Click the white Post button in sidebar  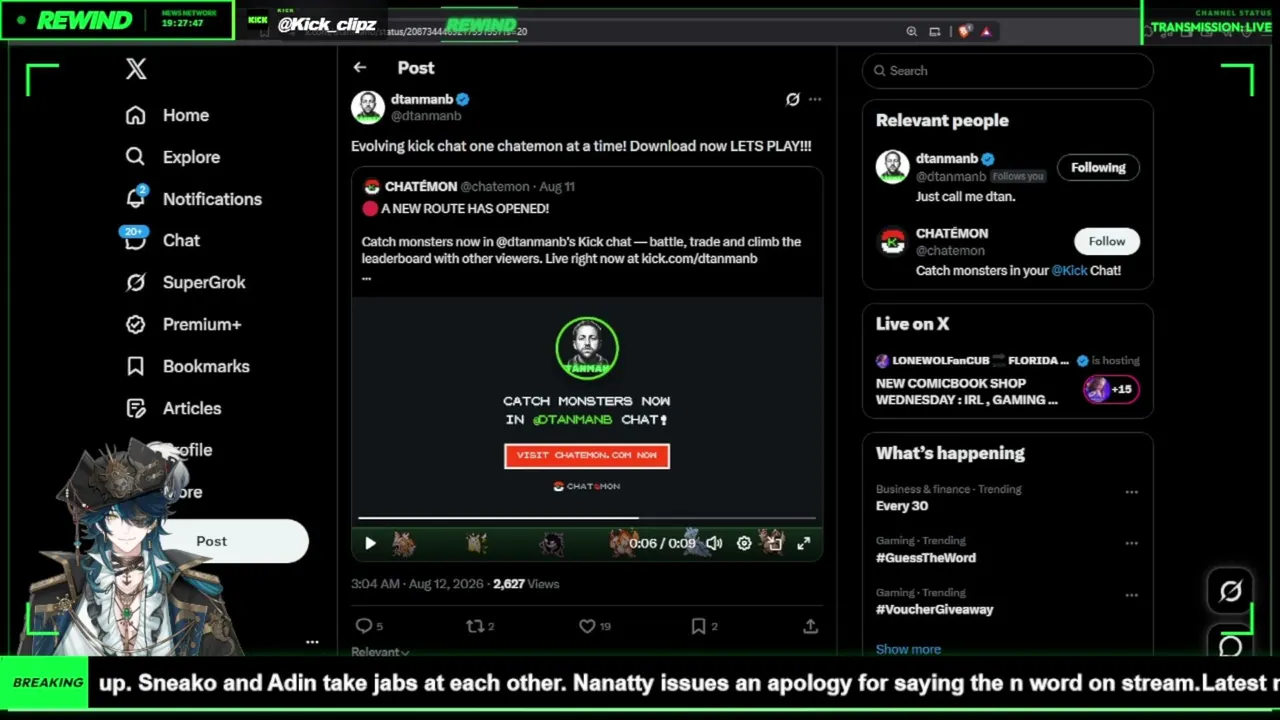(x=212, y=541)
